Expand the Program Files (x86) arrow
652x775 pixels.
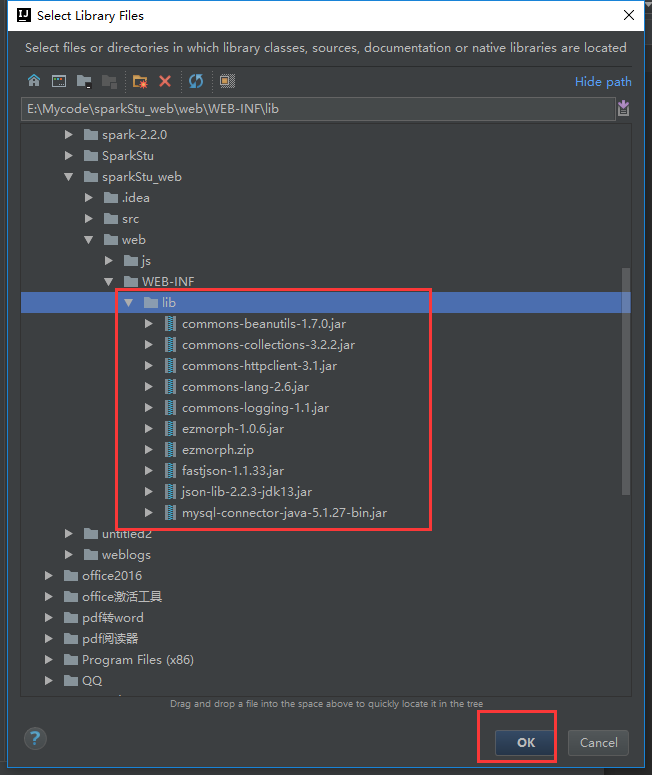[x=48, y=659]
